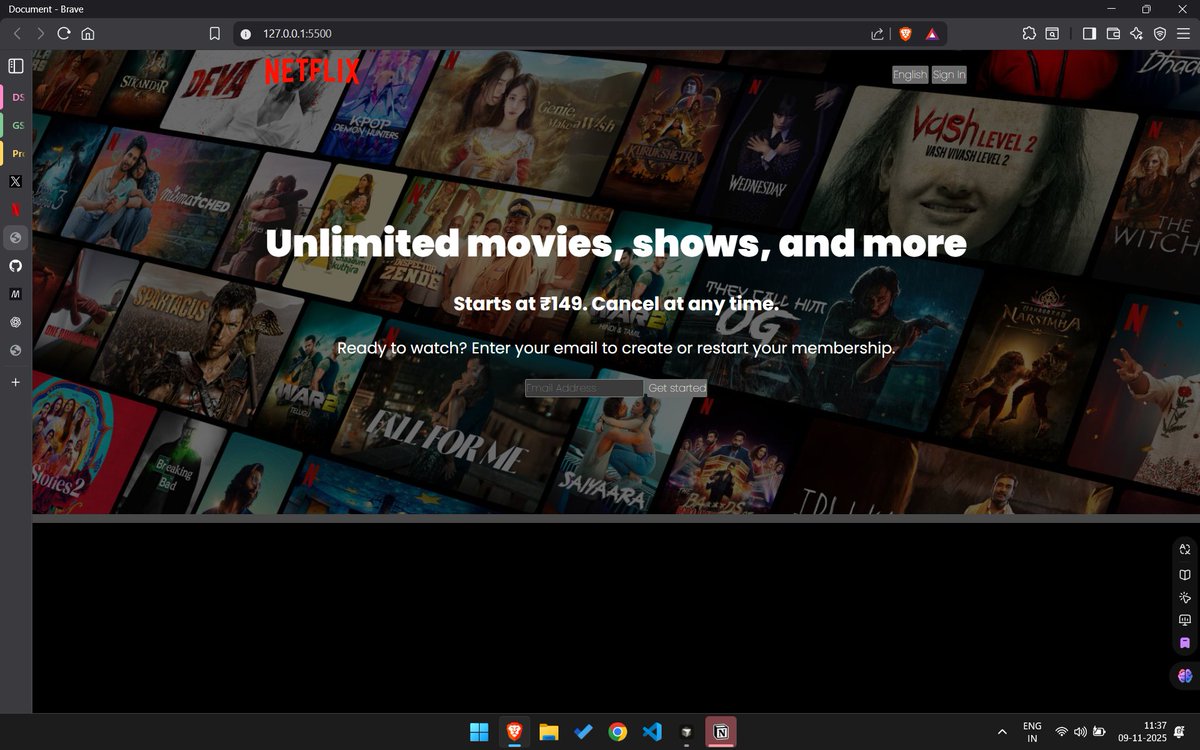
Task: Open the Wi-Fi network tray icon
Action: 1062,732
